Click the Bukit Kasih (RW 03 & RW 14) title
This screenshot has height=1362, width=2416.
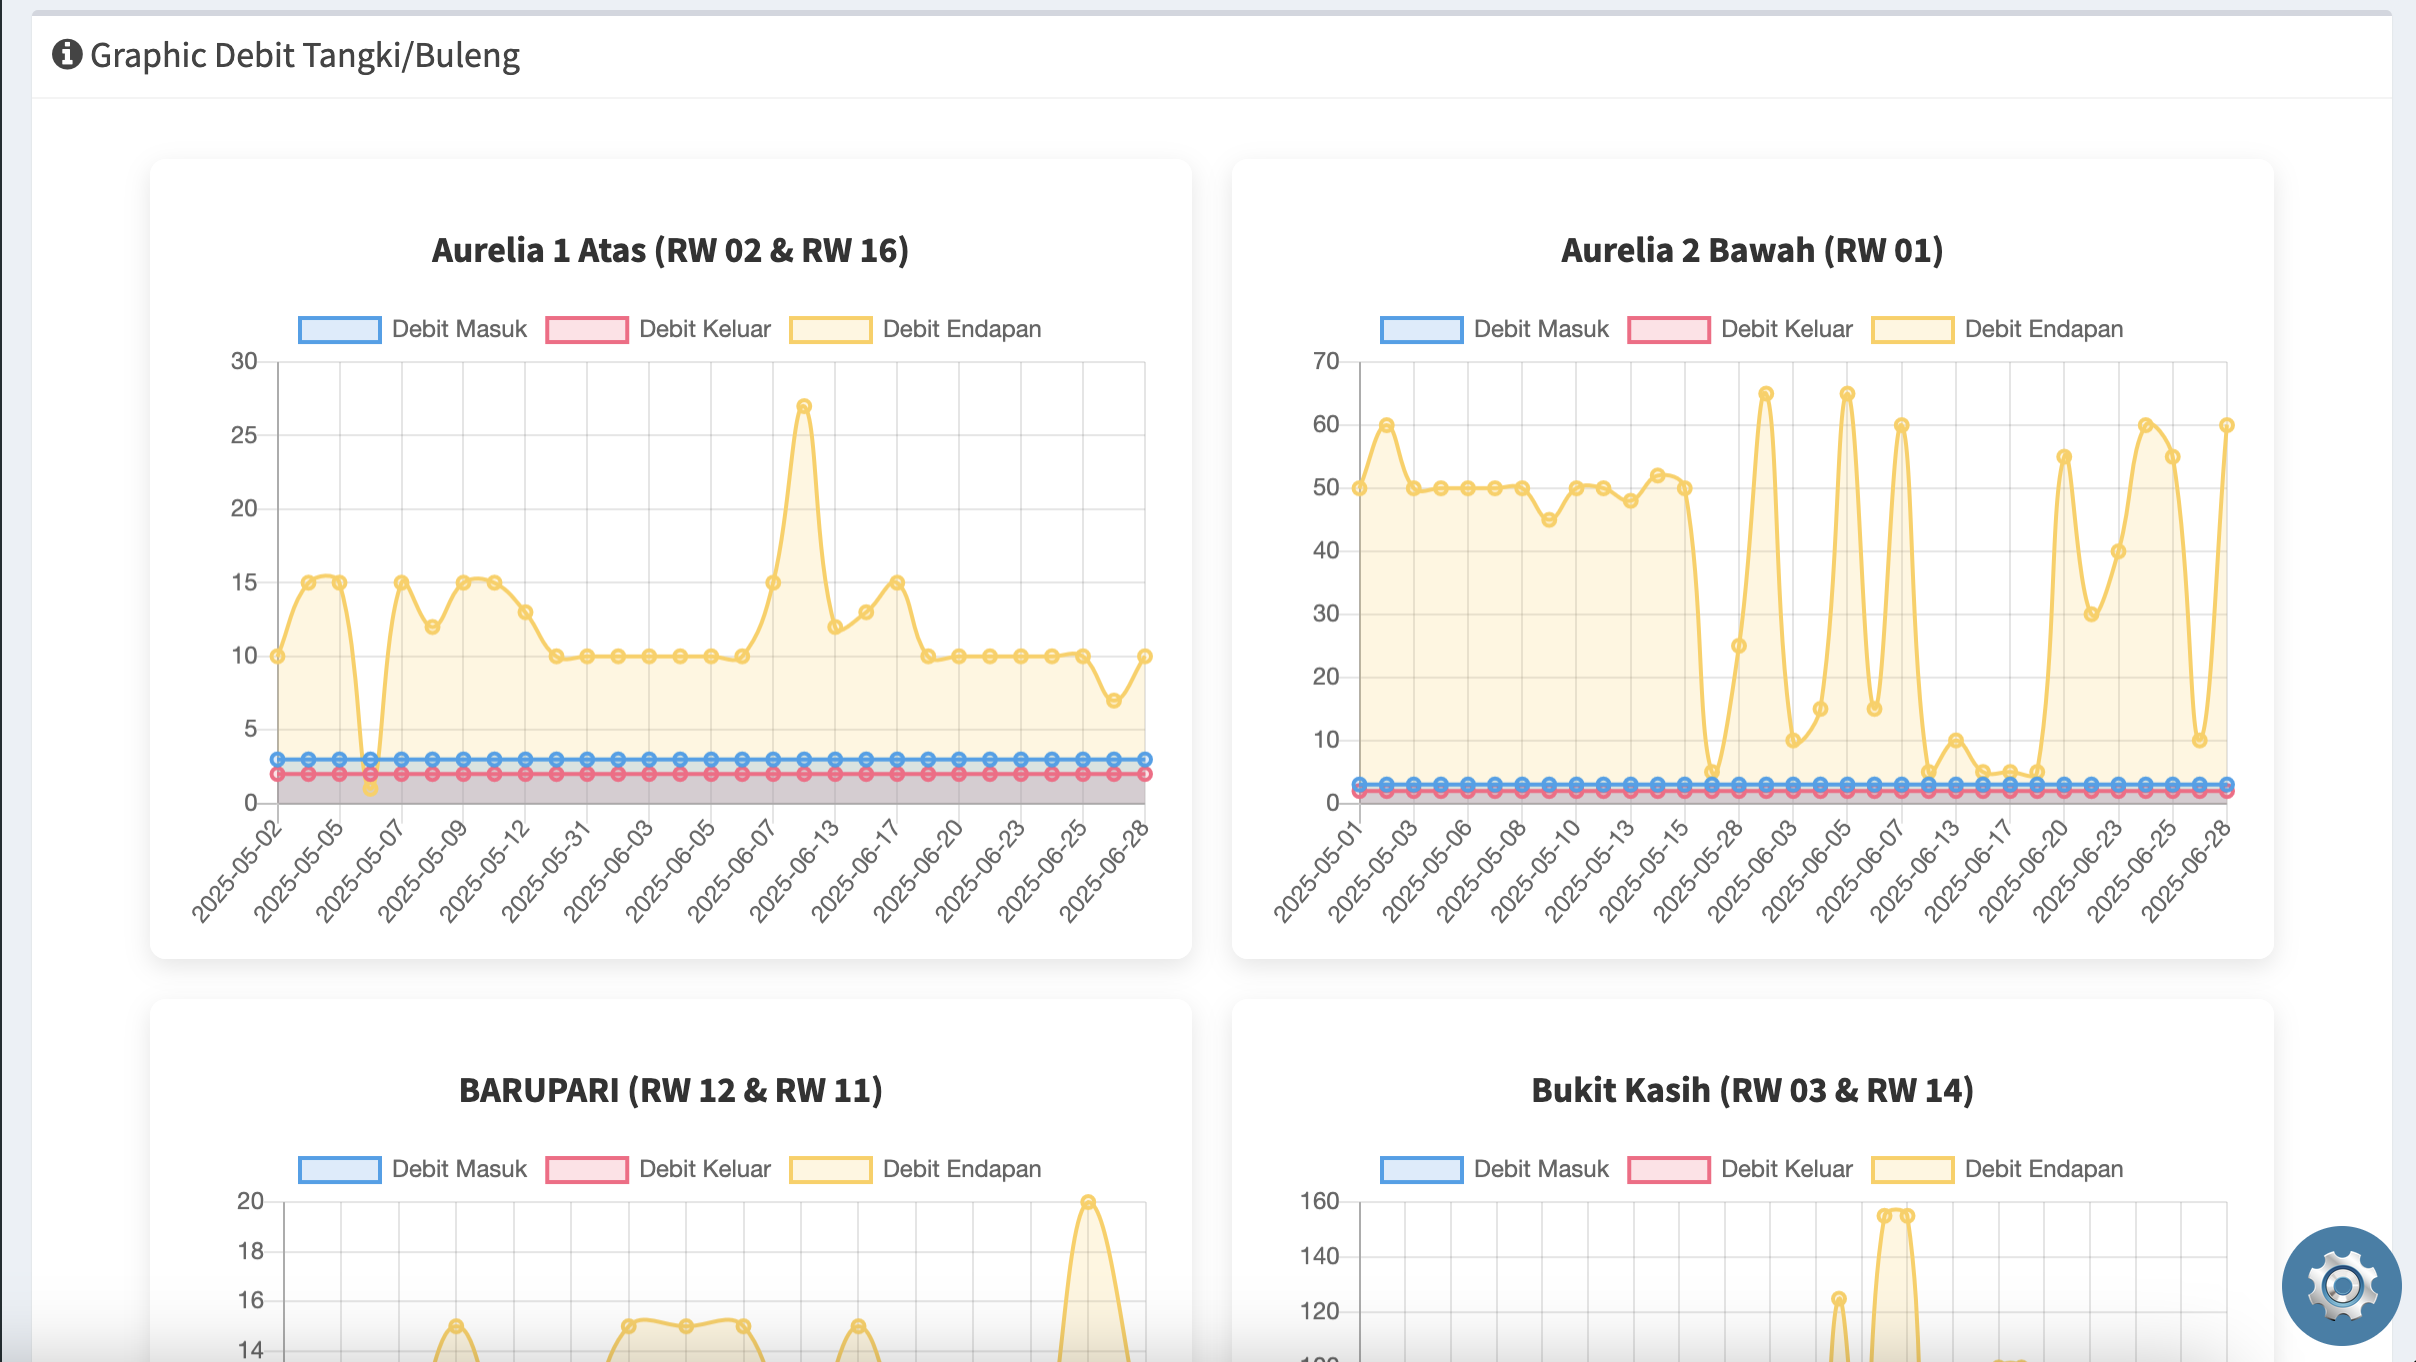click(x=1752, y=1090)
